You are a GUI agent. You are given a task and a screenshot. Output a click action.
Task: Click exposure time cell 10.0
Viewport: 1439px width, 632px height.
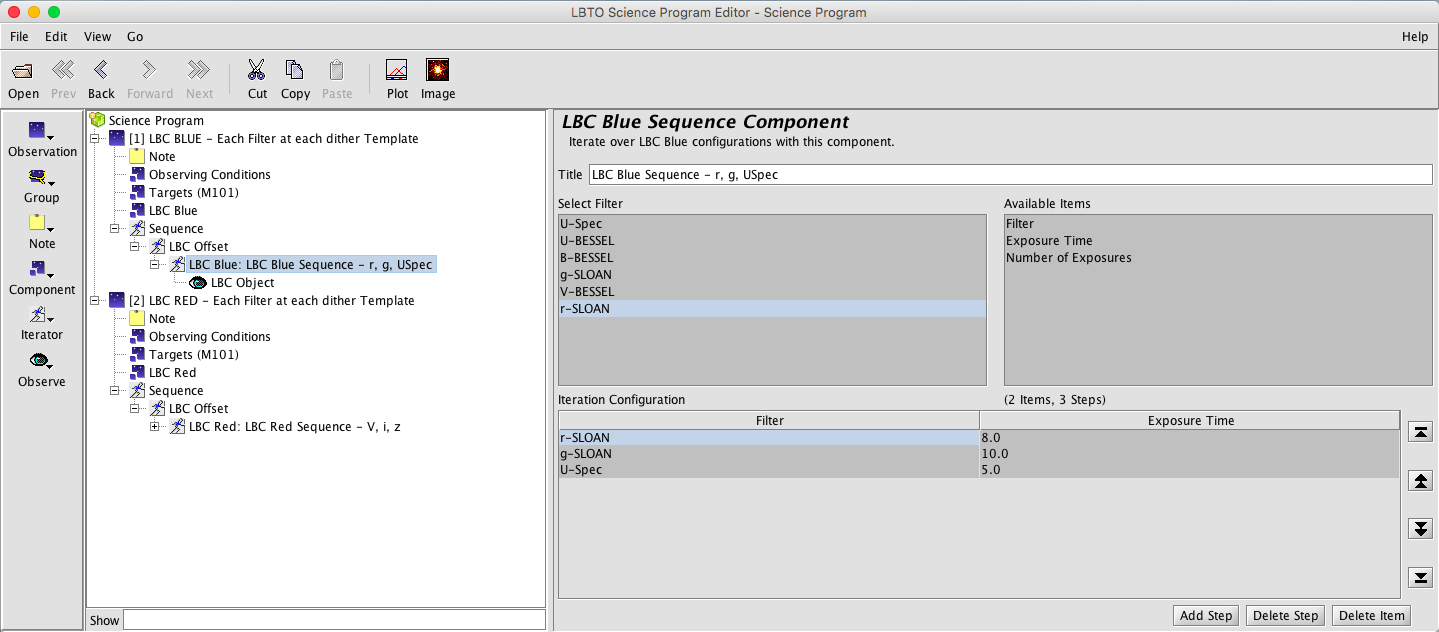point(1189,454)
